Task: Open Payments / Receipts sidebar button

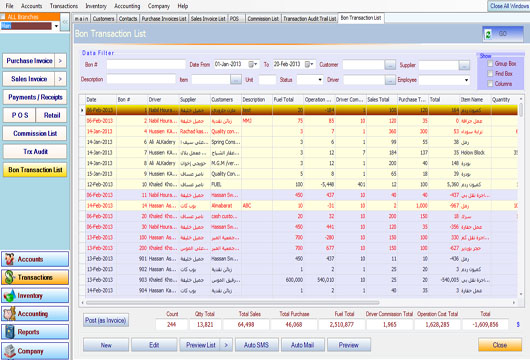Action: coord(35,97)
